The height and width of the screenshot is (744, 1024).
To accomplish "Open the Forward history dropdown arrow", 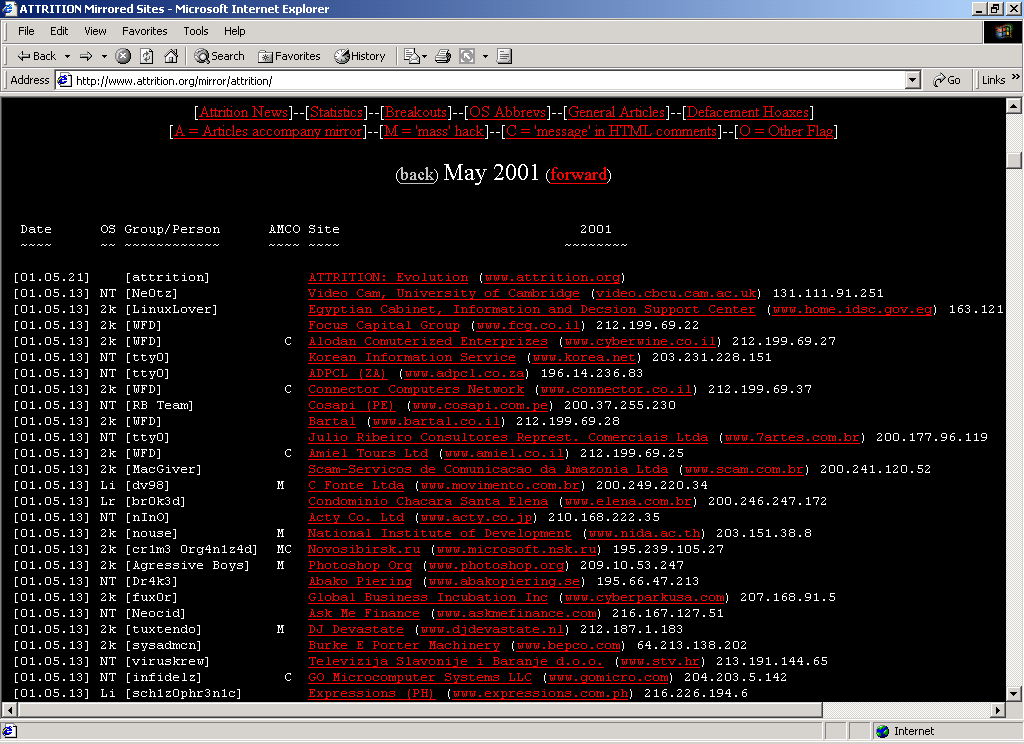I will click(104, 56).
